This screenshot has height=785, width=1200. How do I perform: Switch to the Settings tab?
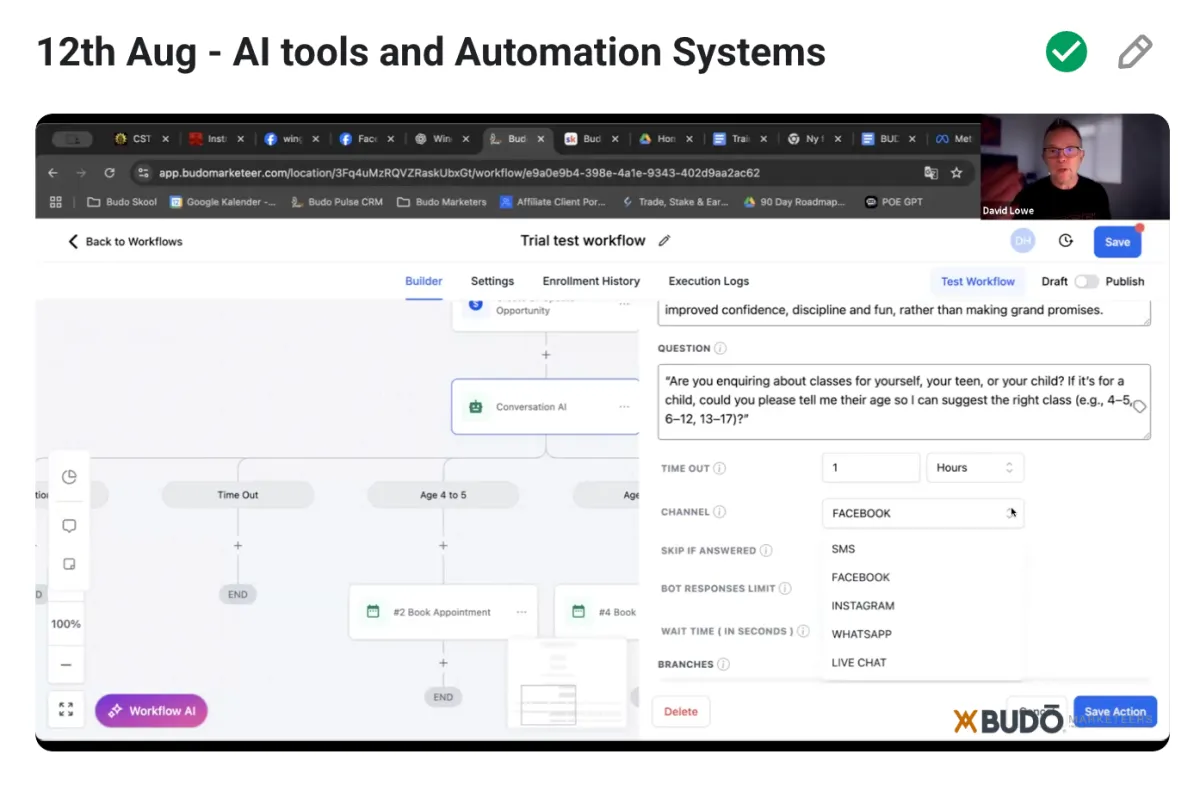point(492,282)
